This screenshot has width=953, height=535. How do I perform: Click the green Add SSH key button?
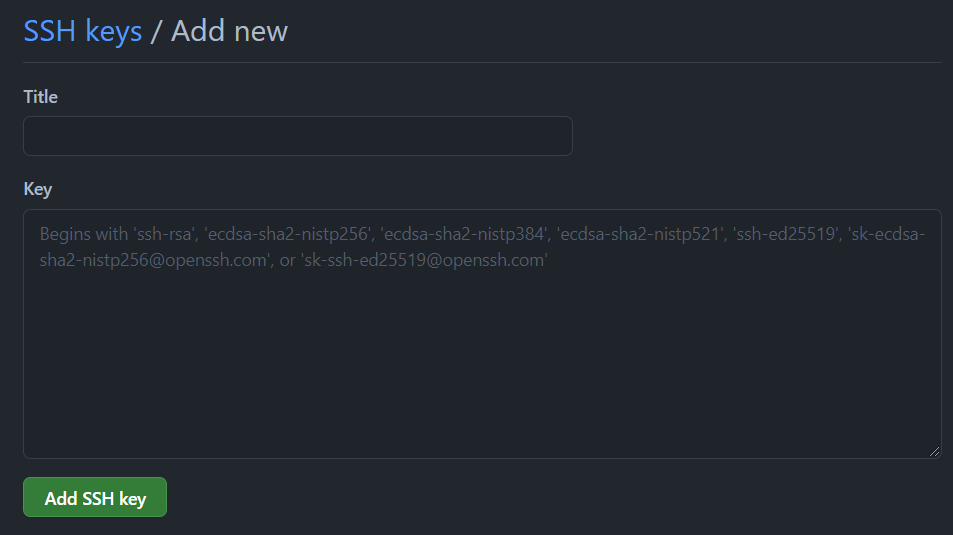point(95,497)
